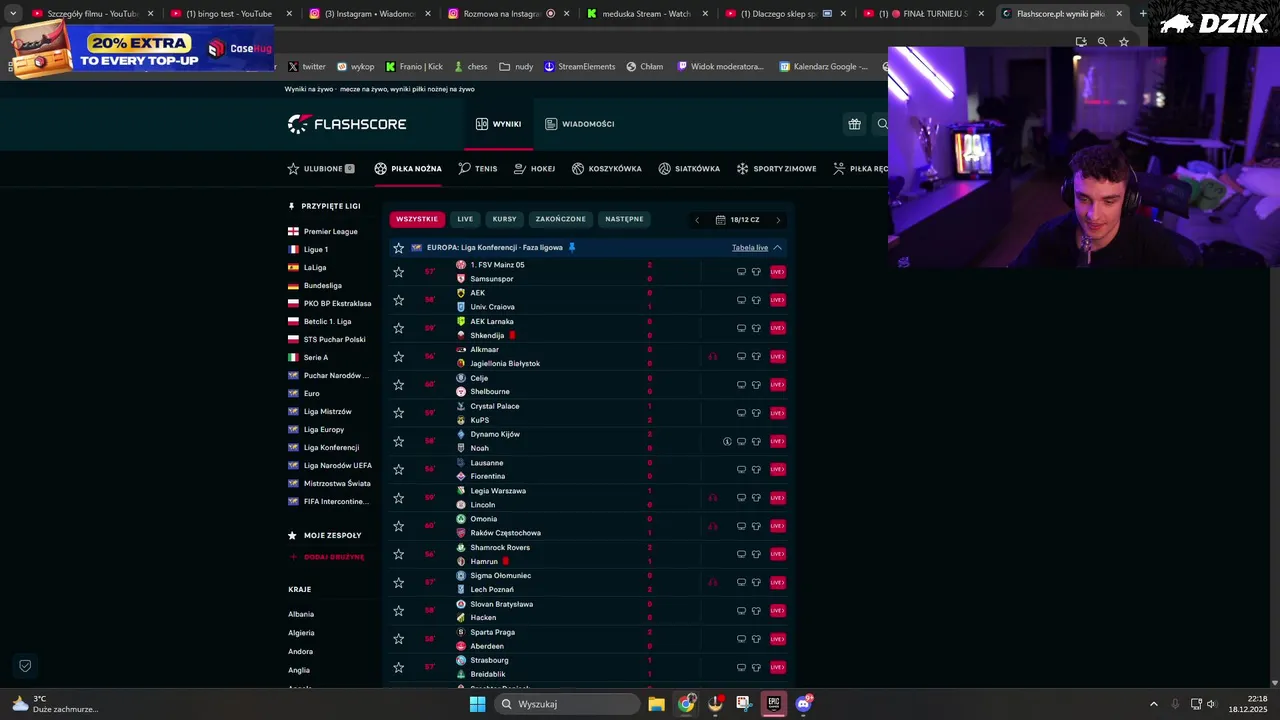This screenshot has height=720, width=1280.
Task: Star the Alkmaar vs Jagiellonia match
Action: point(399,356)
